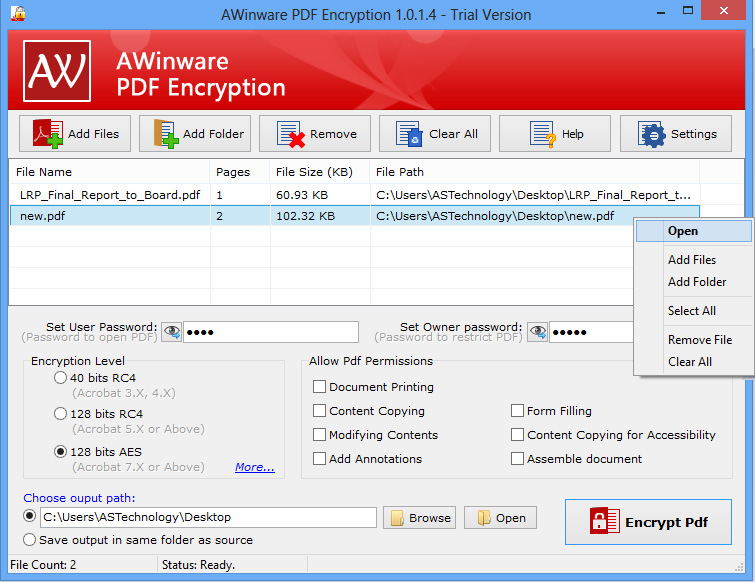This screenshot has height=582, width=755.
Task: Choose Open in the context menu
Action: (x=693, y=231)
